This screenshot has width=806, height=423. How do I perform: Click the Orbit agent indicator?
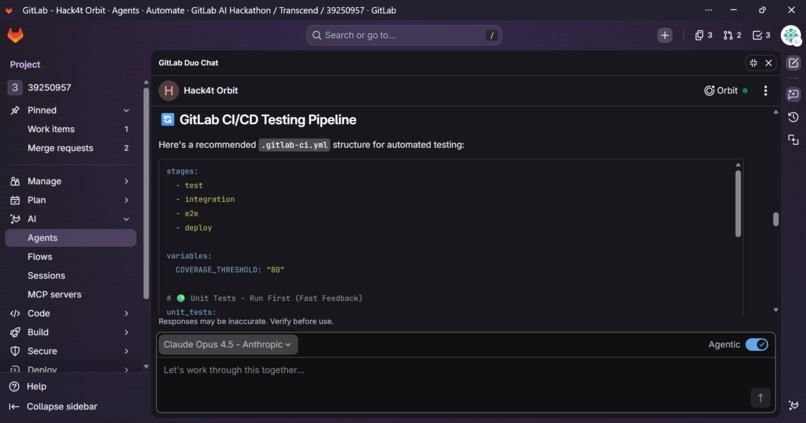(x=725, y=90)
